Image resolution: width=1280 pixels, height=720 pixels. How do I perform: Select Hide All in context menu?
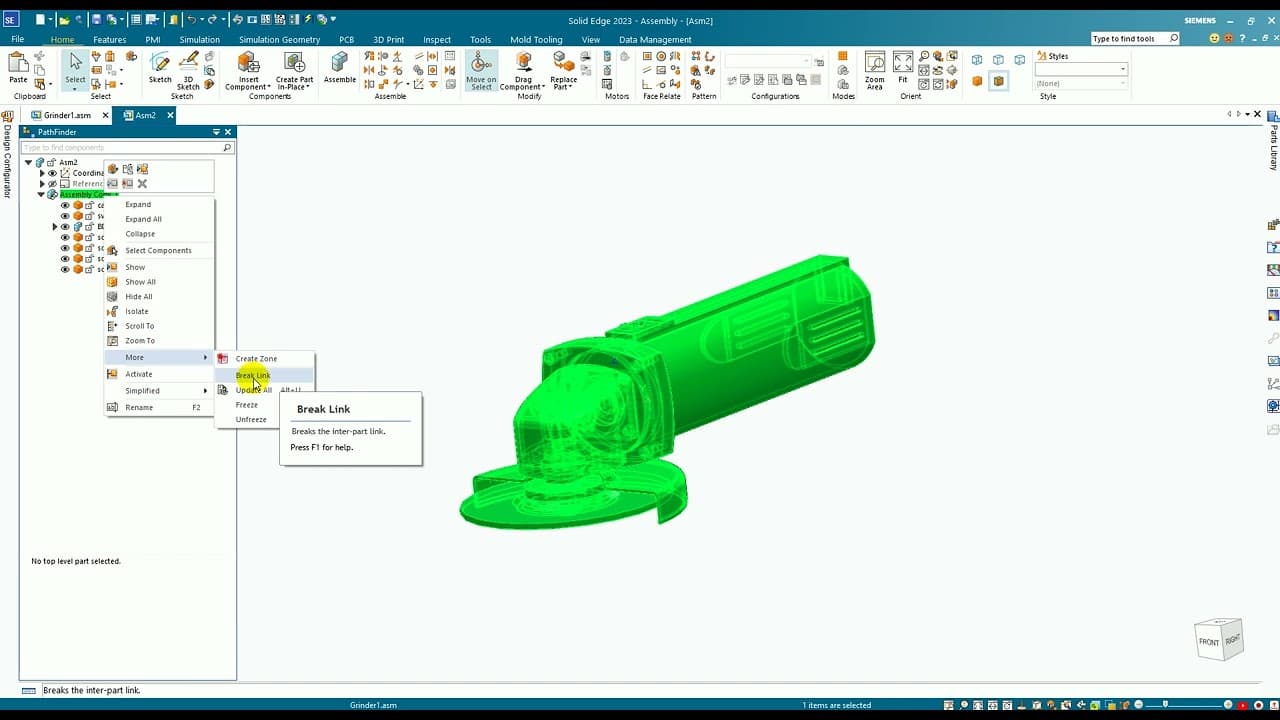click(139, 297)
